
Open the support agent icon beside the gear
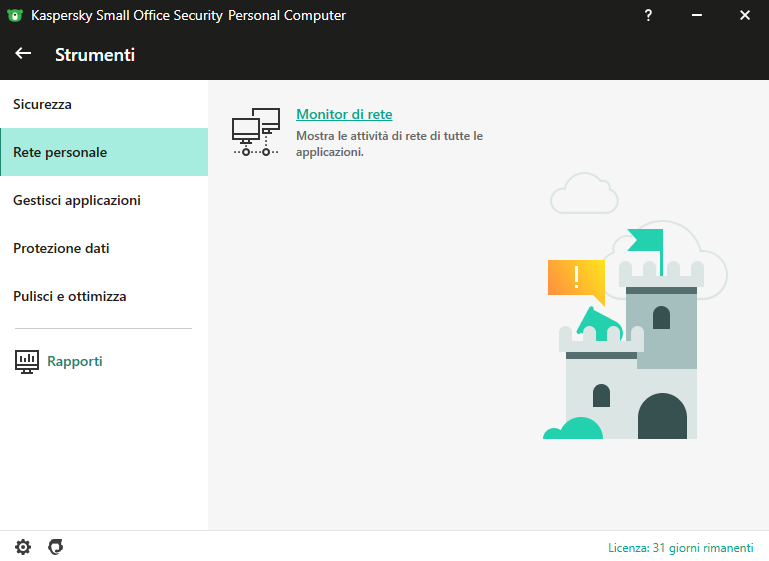pos(55,547)
